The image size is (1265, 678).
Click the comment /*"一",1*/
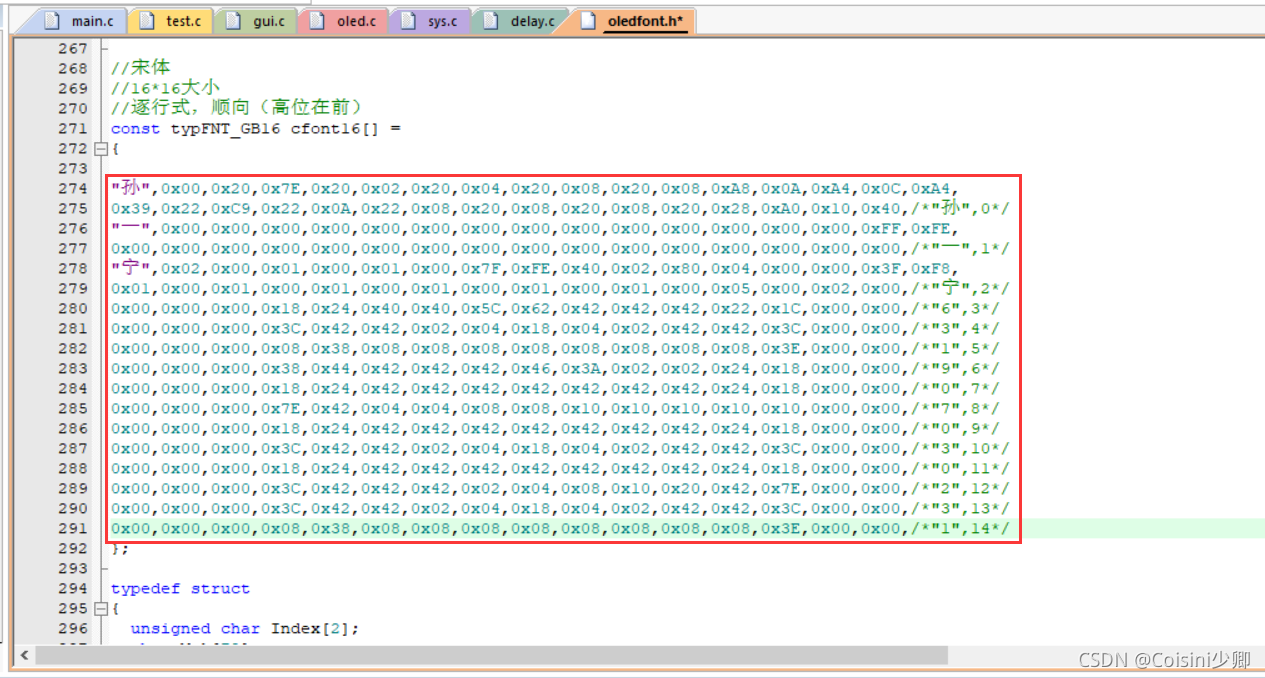tap(960, 248)
